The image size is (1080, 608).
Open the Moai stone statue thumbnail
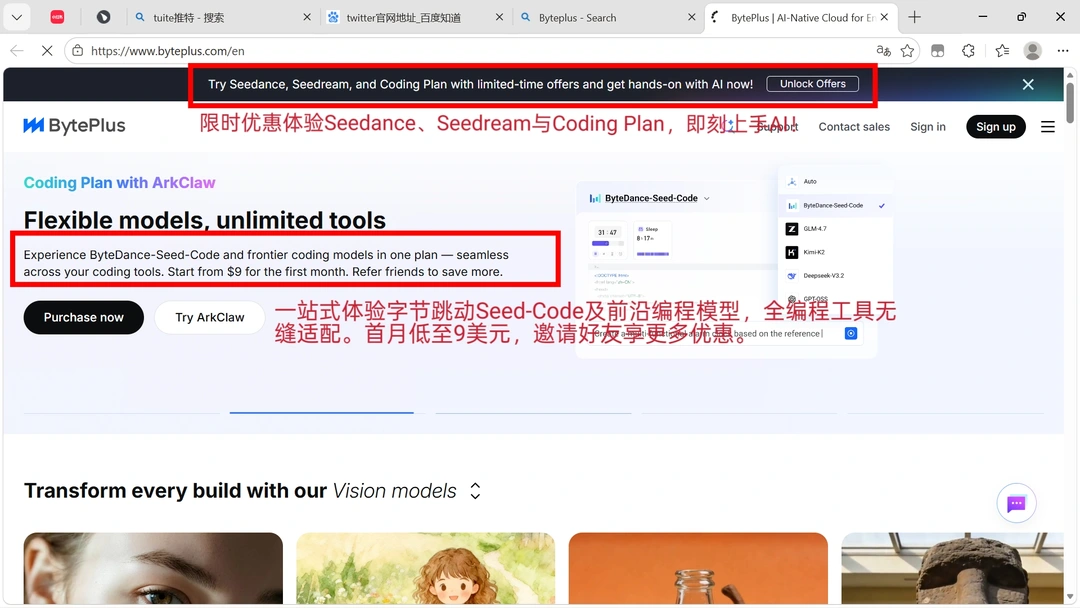click(953, 569)
